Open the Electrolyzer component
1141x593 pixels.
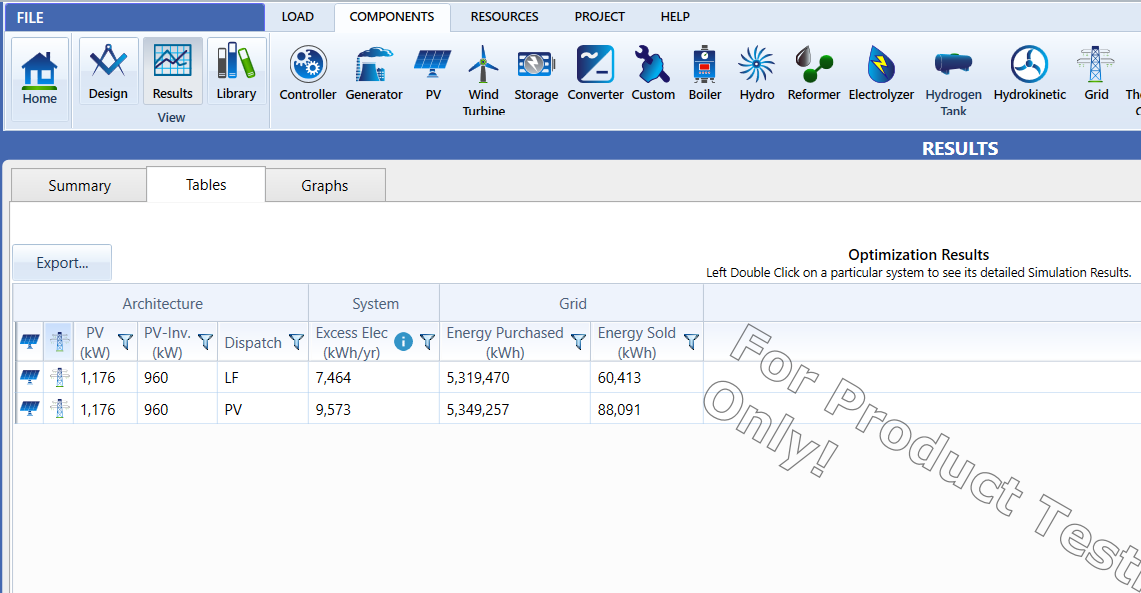pos(881,75)
